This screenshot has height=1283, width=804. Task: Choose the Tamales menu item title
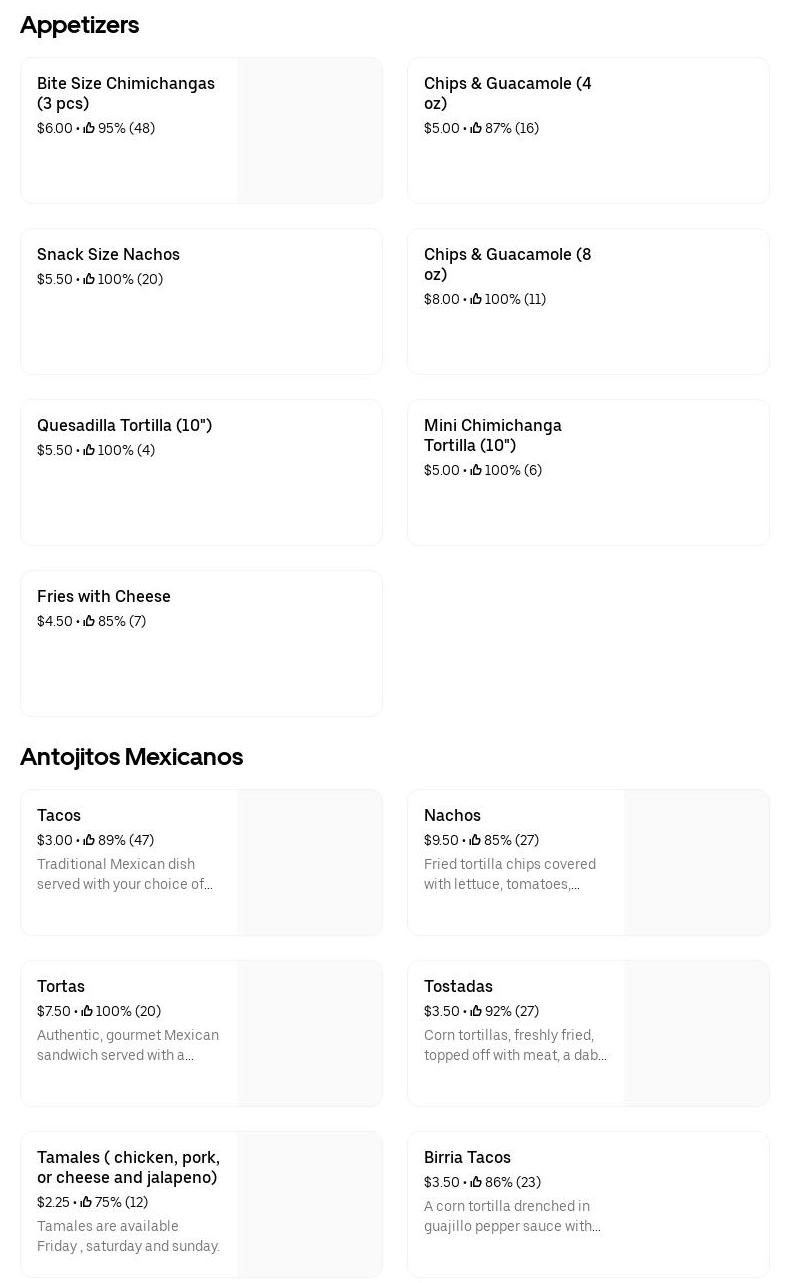128,1167
